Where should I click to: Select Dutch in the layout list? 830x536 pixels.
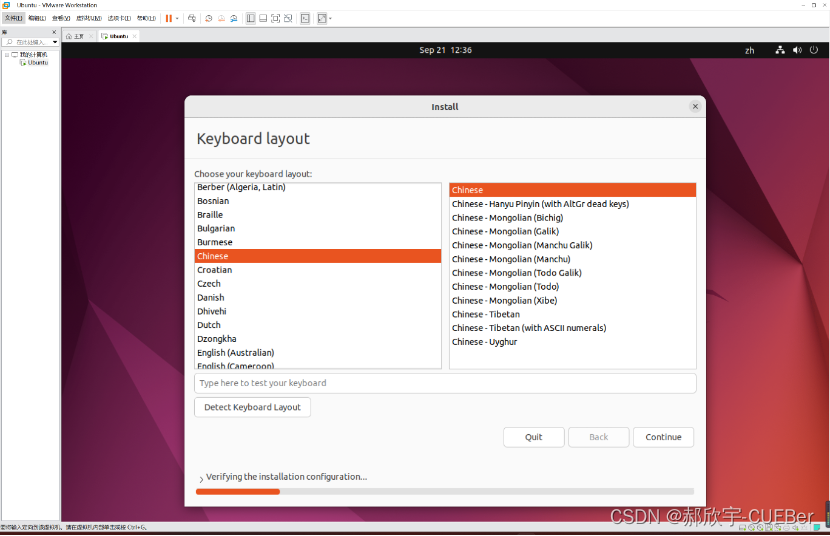318,325
